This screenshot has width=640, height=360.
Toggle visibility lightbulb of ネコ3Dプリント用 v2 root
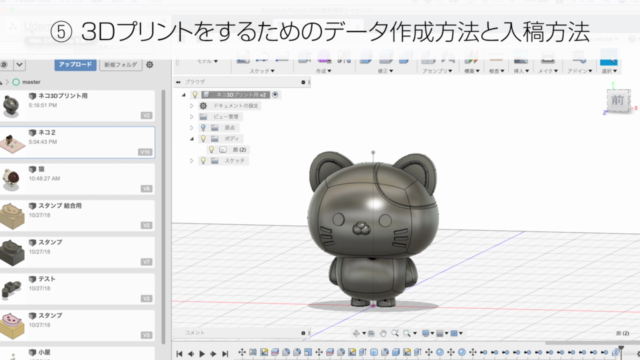[x=195, y=95]
